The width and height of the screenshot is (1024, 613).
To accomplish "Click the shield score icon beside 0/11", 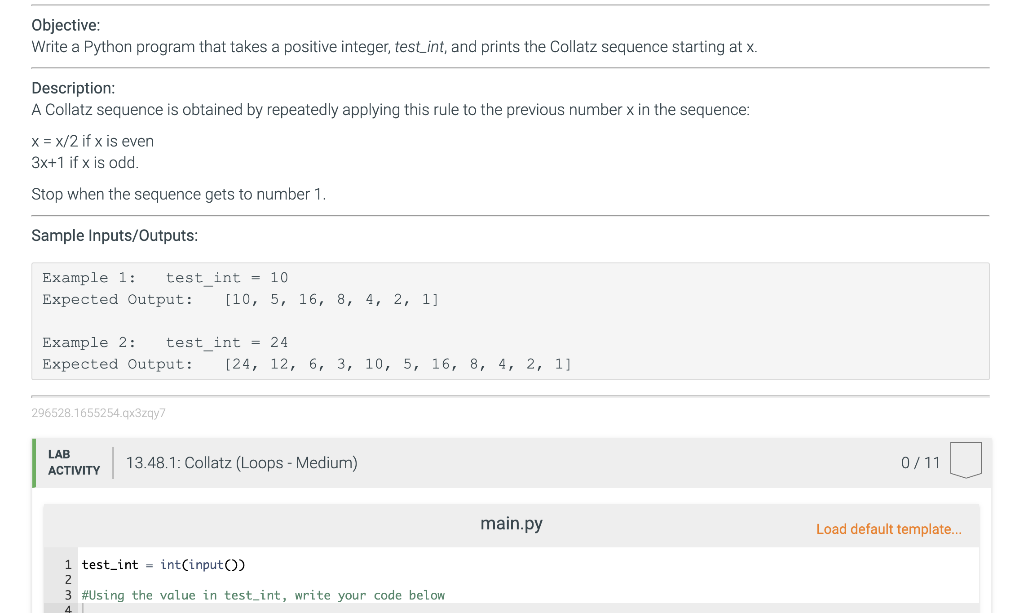I will (x=967, y=459).
